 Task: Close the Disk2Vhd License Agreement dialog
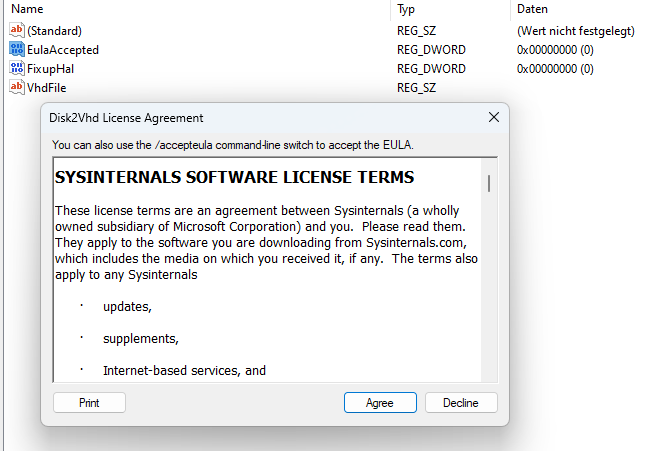[494, 117]
